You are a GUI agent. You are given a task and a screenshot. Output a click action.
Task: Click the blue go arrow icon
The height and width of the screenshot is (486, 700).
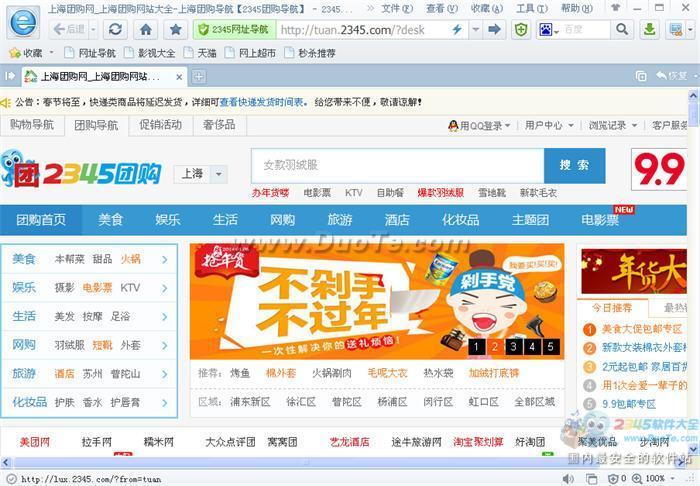click(x=494, y=29)
